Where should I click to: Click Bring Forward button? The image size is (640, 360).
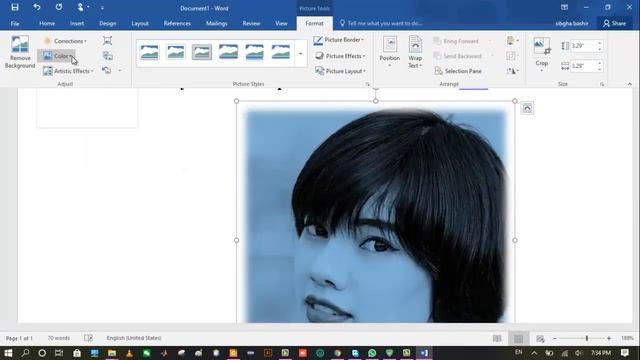point(456,41)
